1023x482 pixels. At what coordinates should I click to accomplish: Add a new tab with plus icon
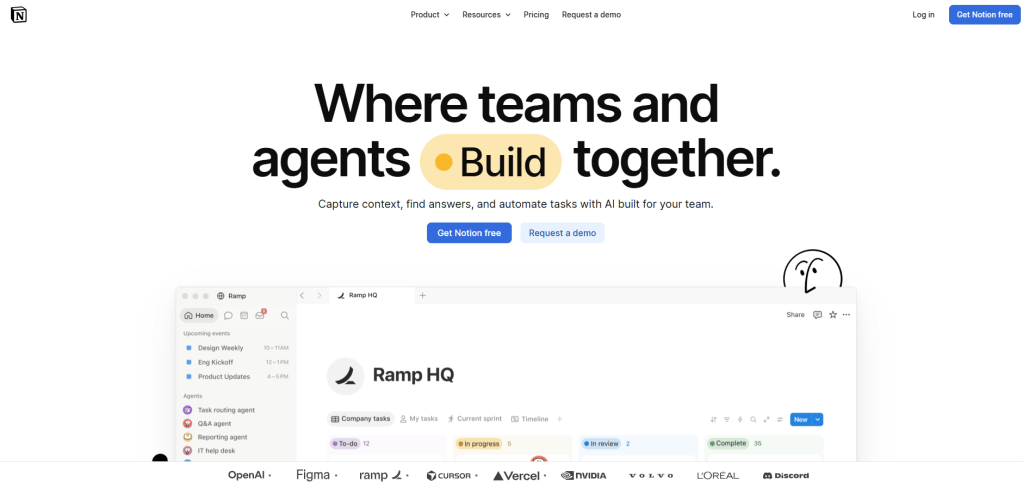(x=422, y=295)
